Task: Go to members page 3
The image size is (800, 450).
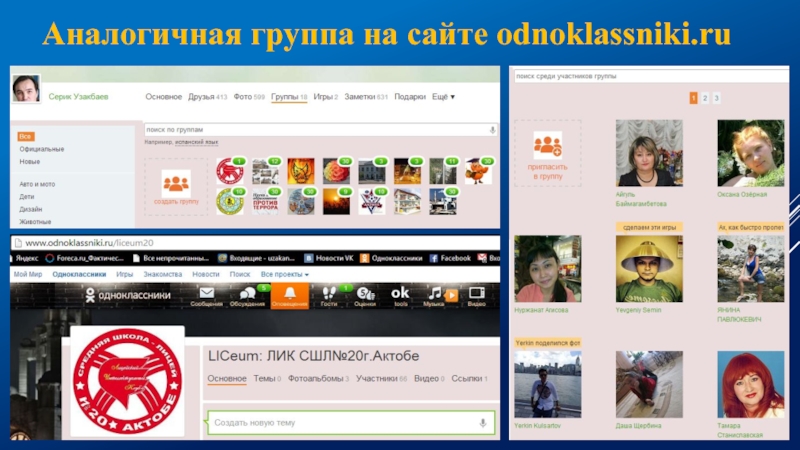Action: coord(716,98)
